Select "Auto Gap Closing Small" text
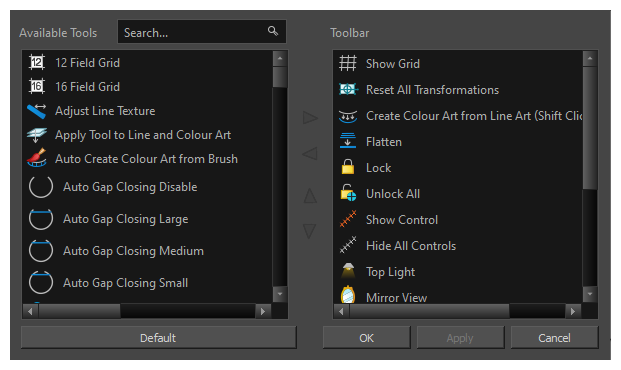The height and width of the screenshot is (370, 621). [x=125, y=283]
